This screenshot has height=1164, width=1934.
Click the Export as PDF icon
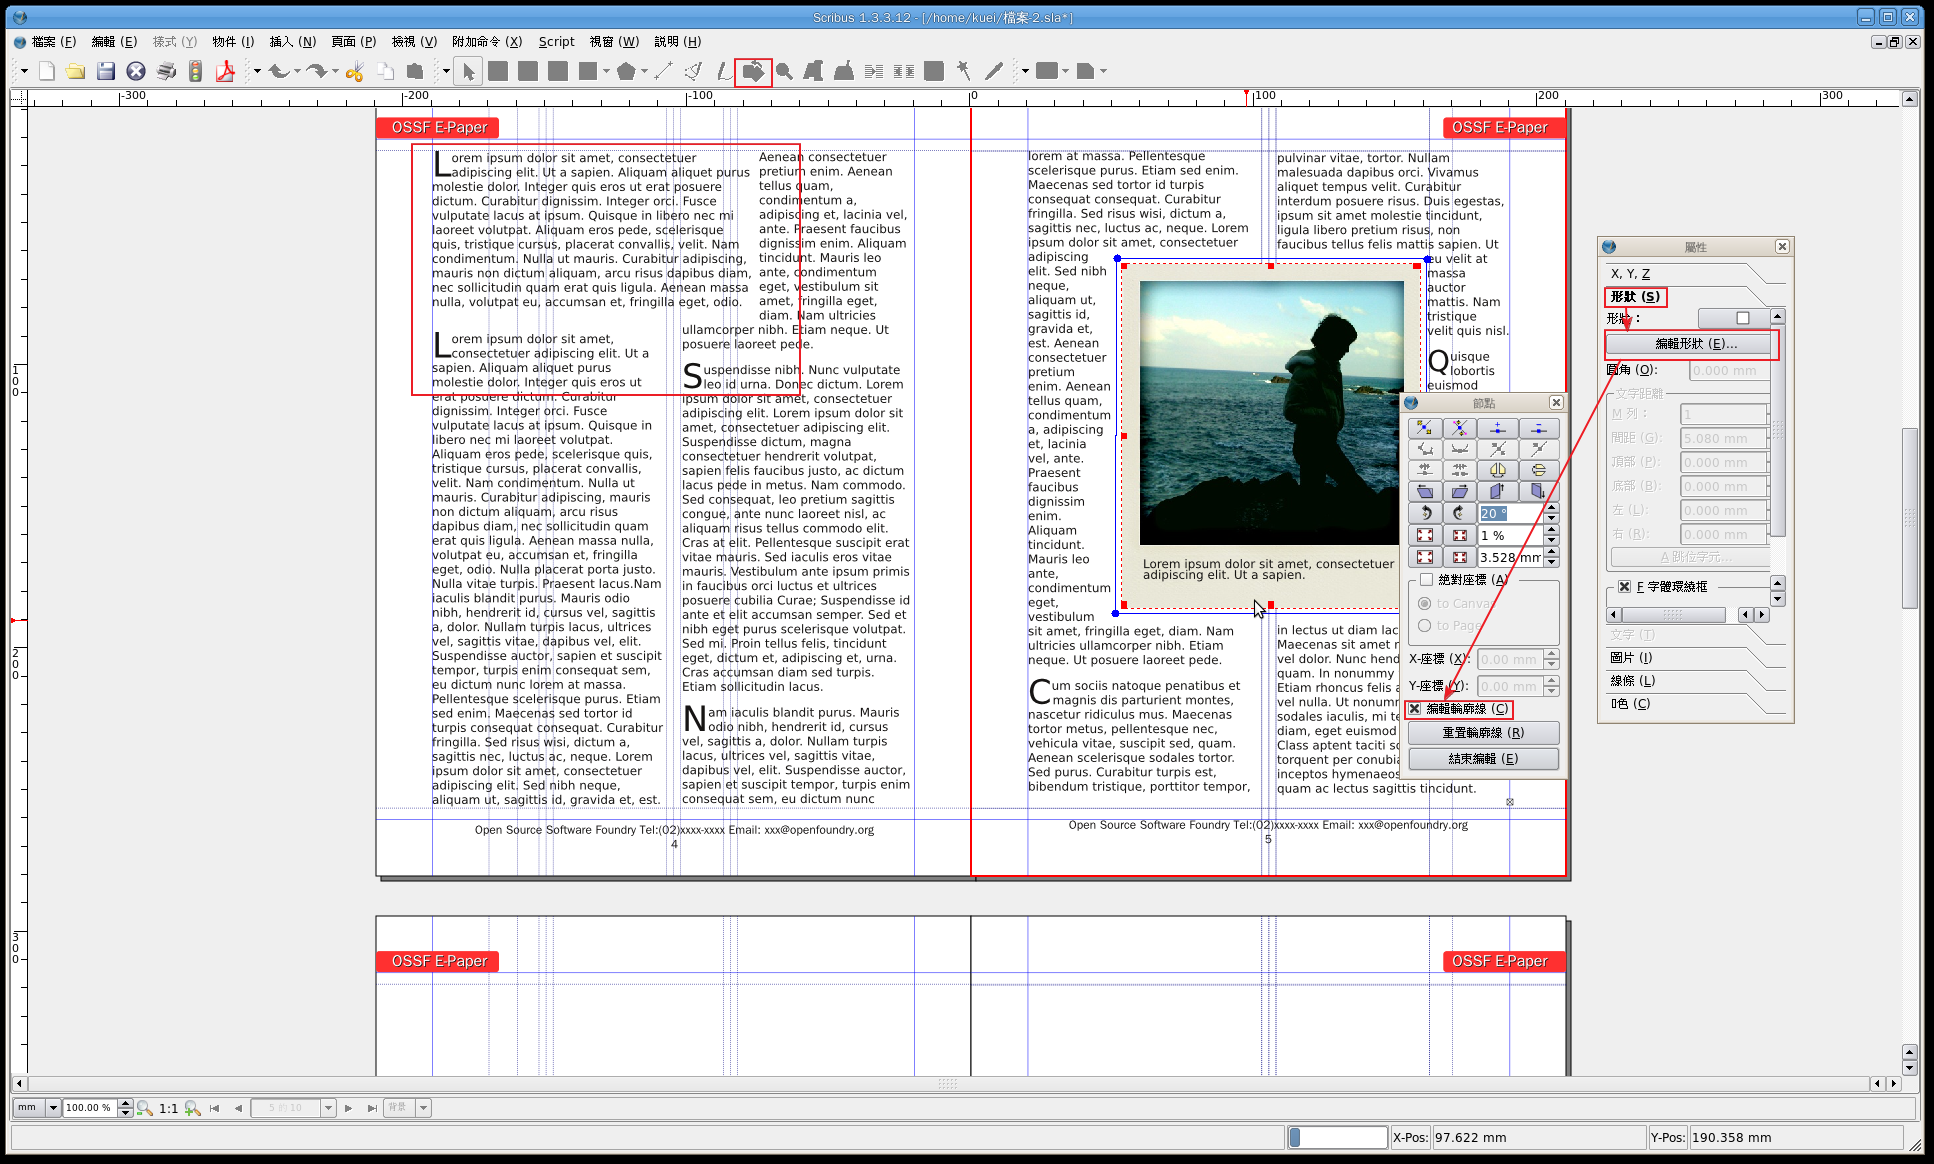(x=226, y=71)
